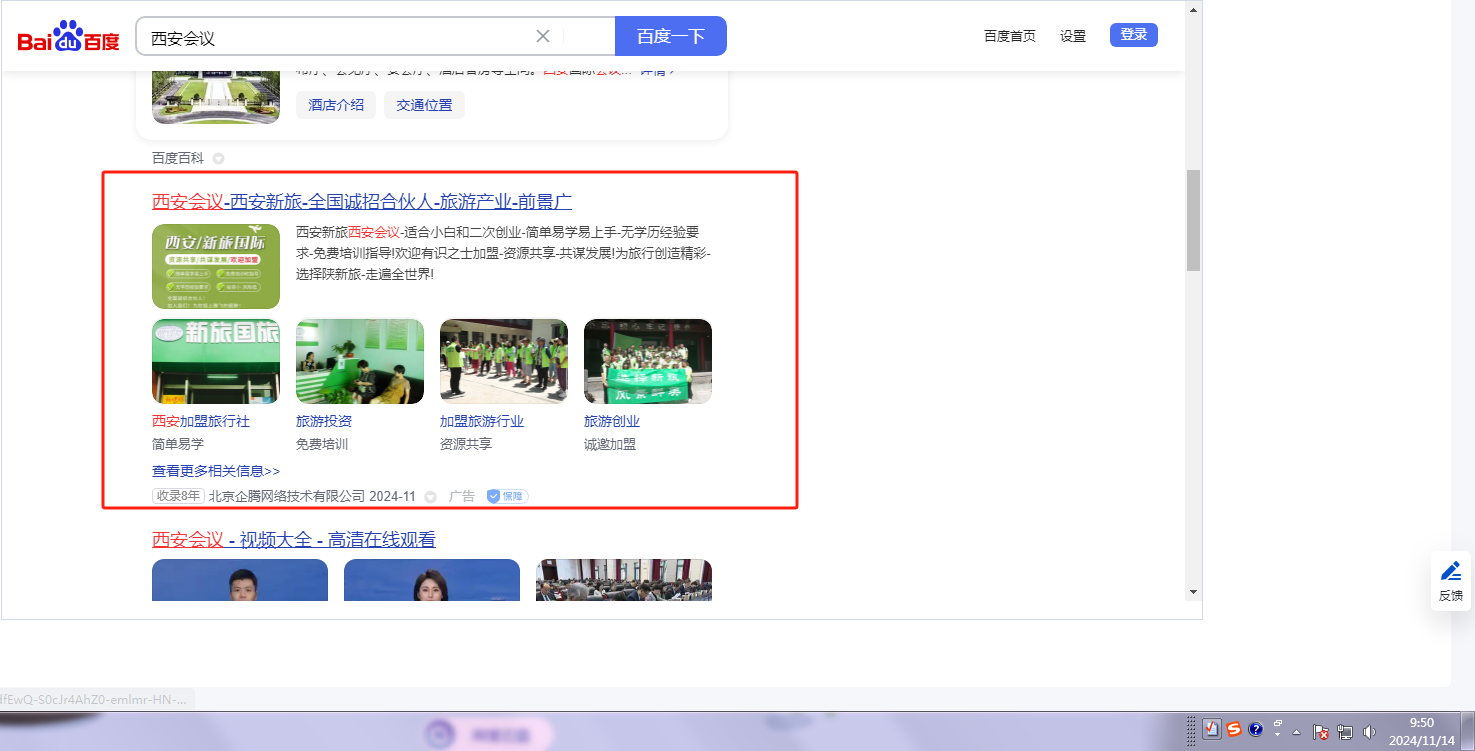The width and height of the screenshot is (1475, 751).
Task: Expand the arrow beside the 广告 label
Action: [431, 497]
